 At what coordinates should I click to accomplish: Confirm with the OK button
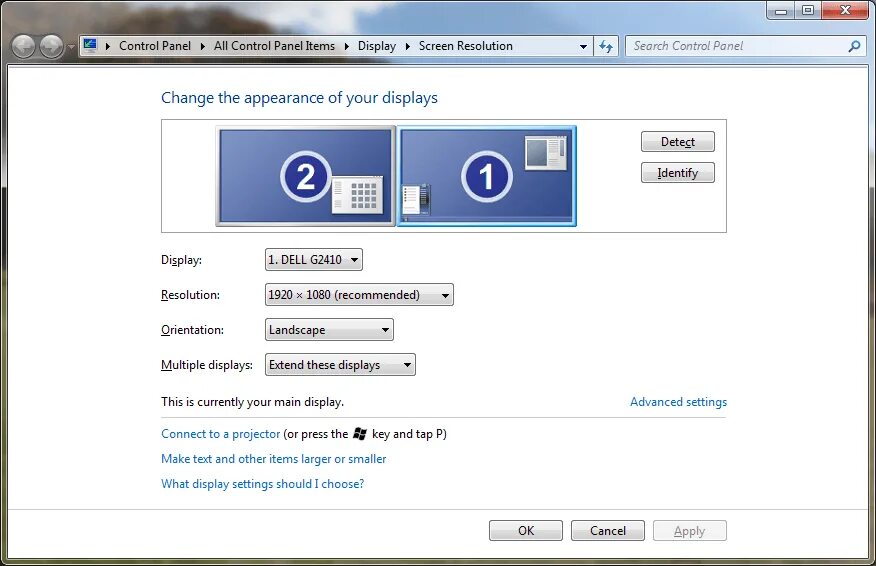[x=526, y=530]
